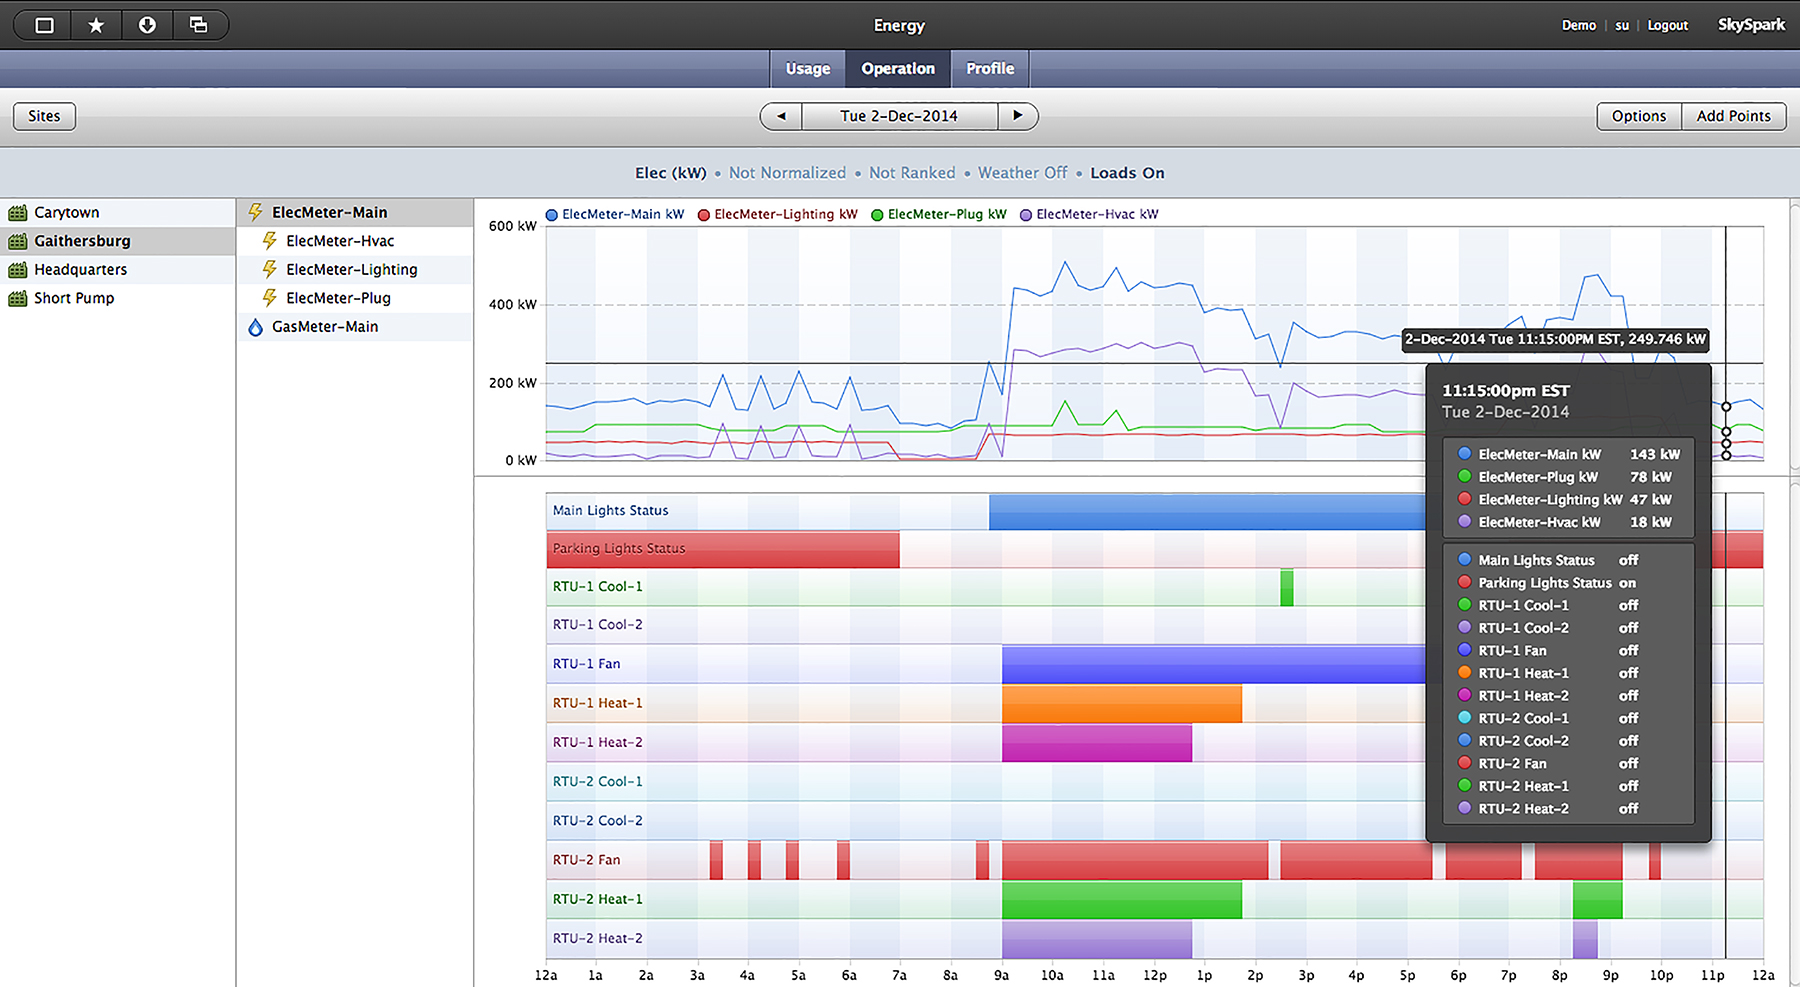The width and height of the screenshot is (1800, 987).
Task: Open the date picker showing Tue 2-Dec-2014
Action: (898, 116)
